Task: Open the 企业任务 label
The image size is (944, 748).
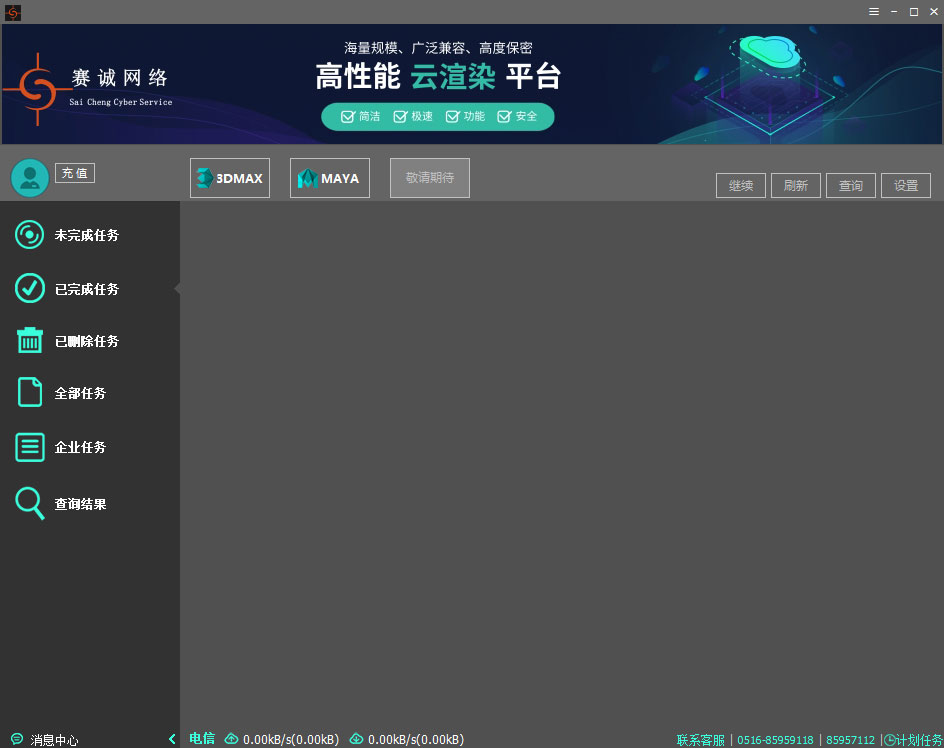Action: 80,447
